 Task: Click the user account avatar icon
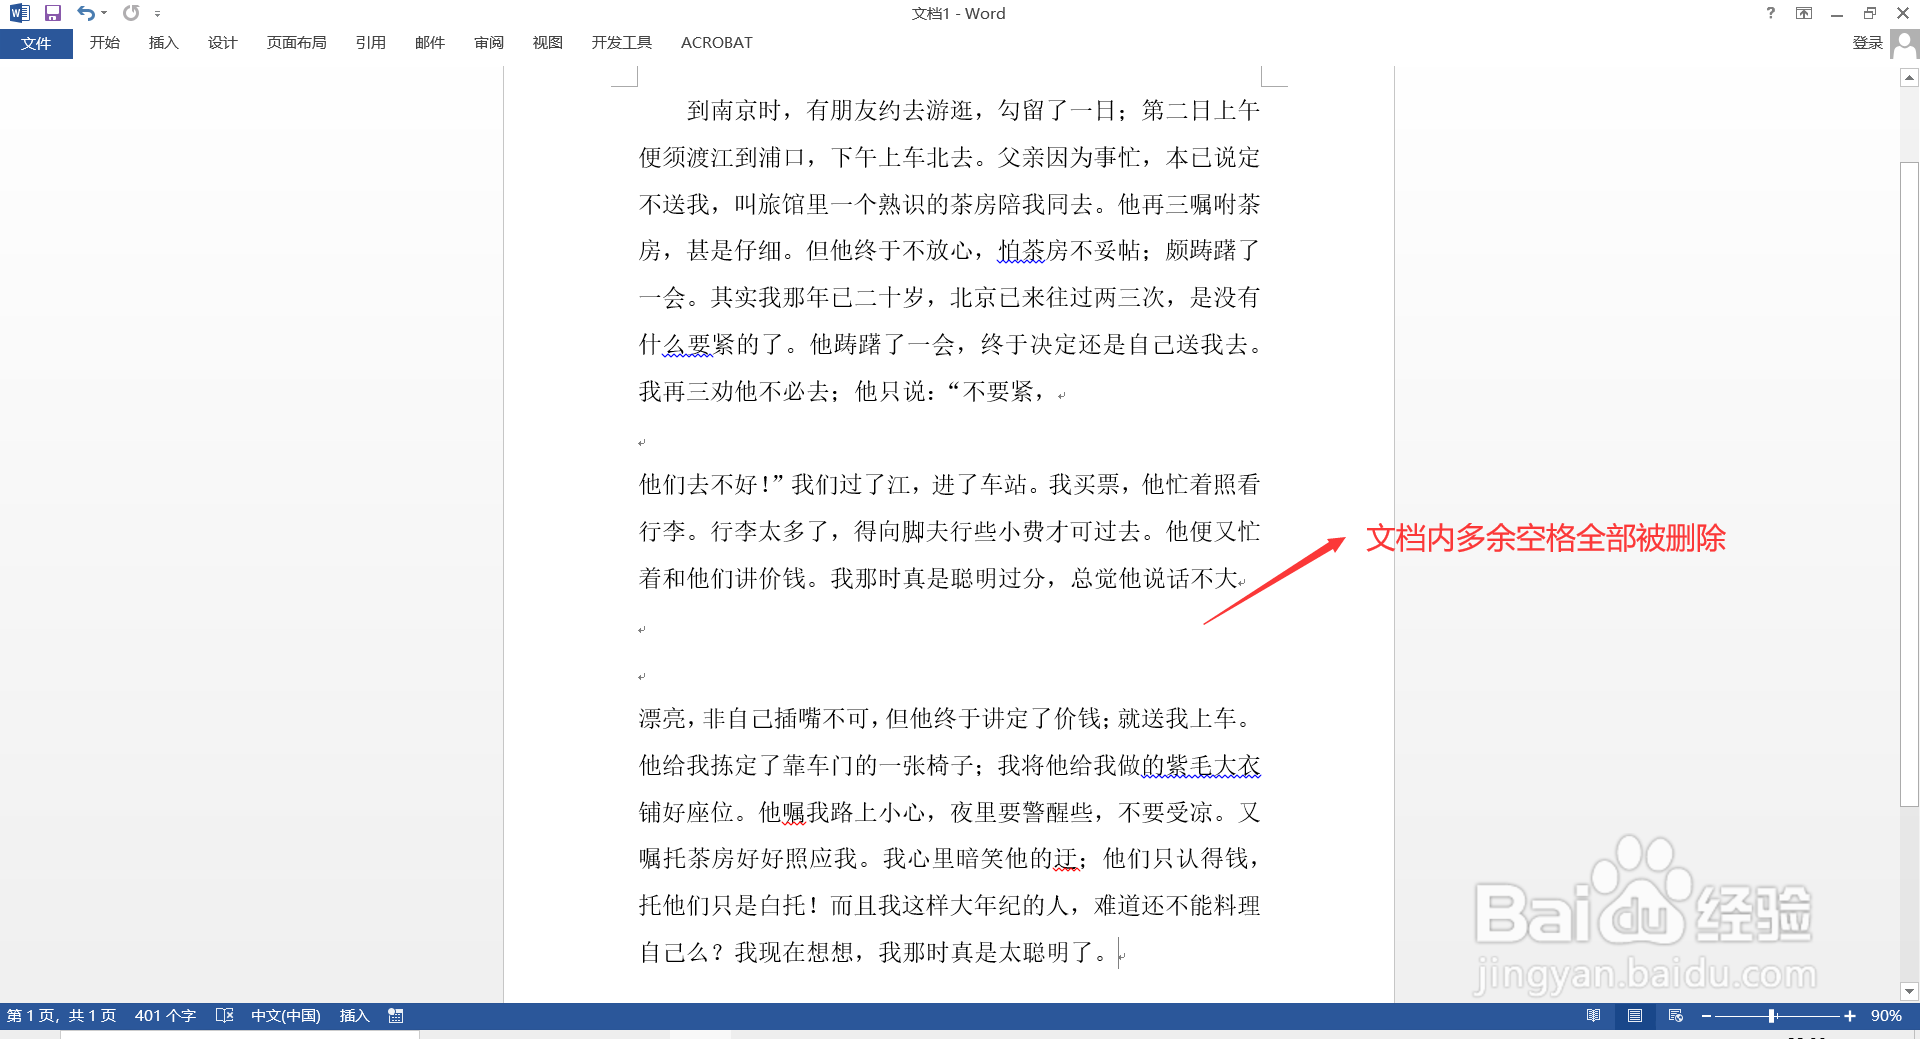click(1905, 44)
